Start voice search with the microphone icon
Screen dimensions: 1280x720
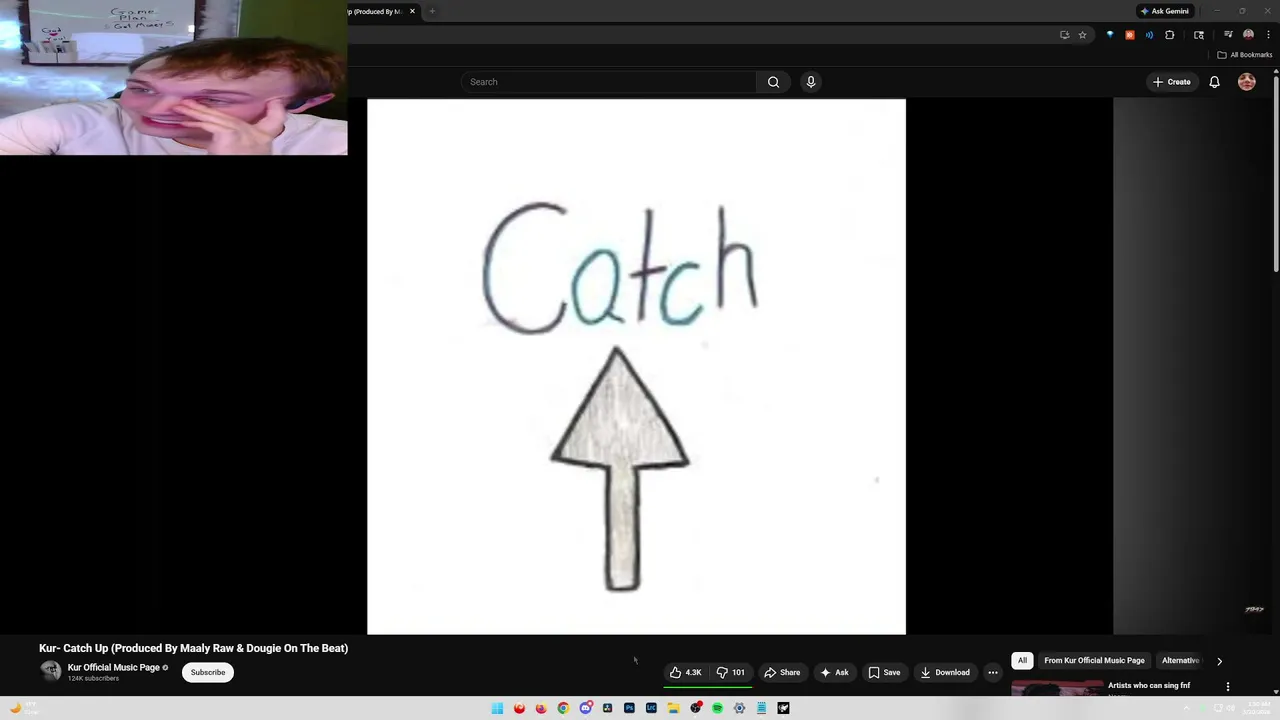pos(811,82)
